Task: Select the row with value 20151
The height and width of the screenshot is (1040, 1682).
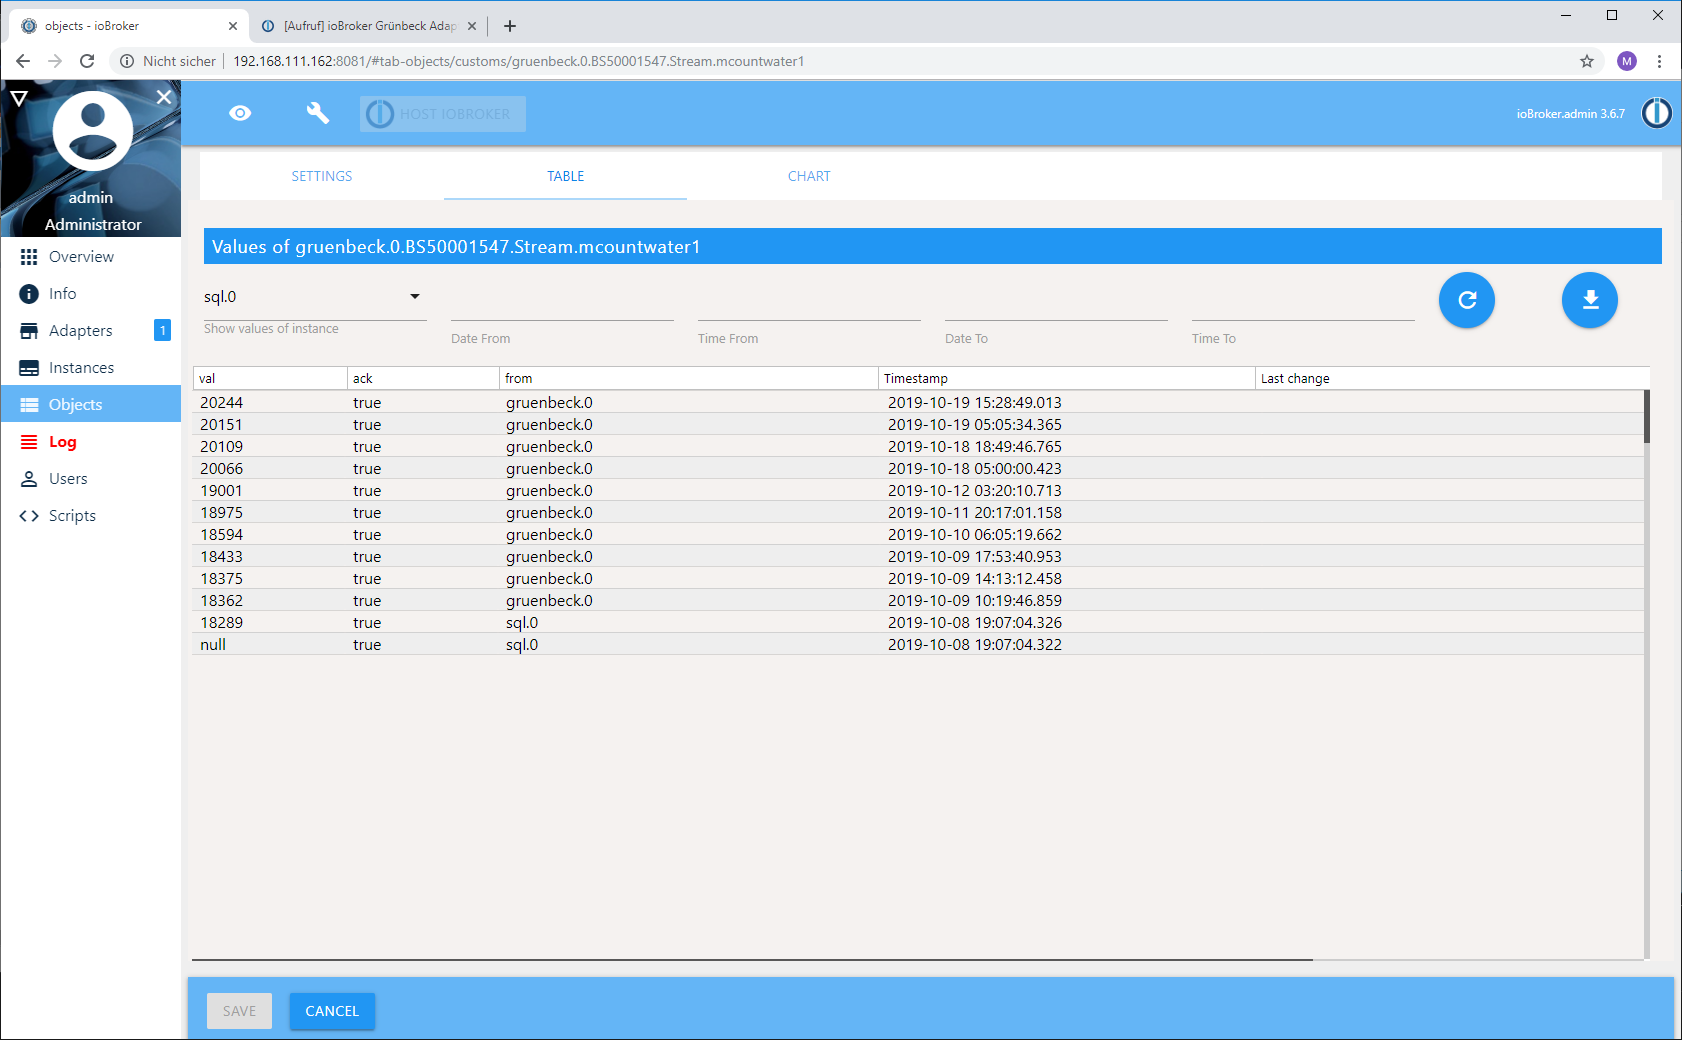Action: pyautogui.click(x=918, y=424)
